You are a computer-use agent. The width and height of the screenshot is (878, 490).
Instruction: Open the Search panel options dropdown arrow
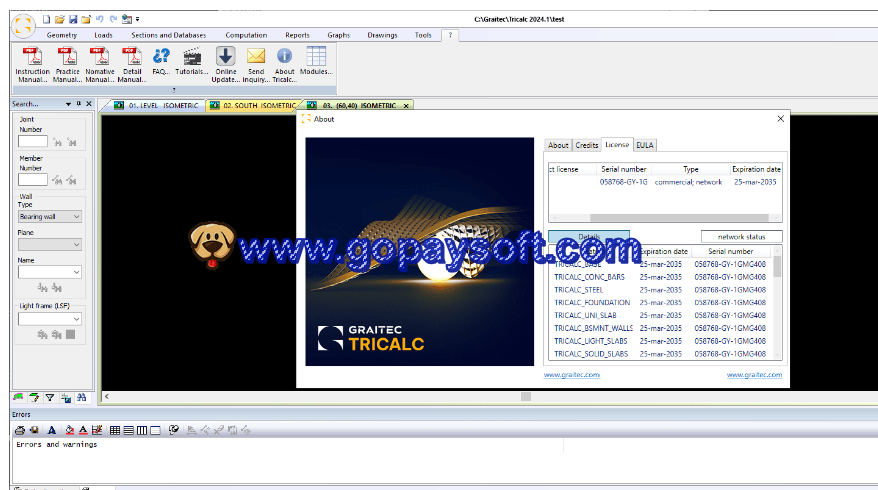68,104
